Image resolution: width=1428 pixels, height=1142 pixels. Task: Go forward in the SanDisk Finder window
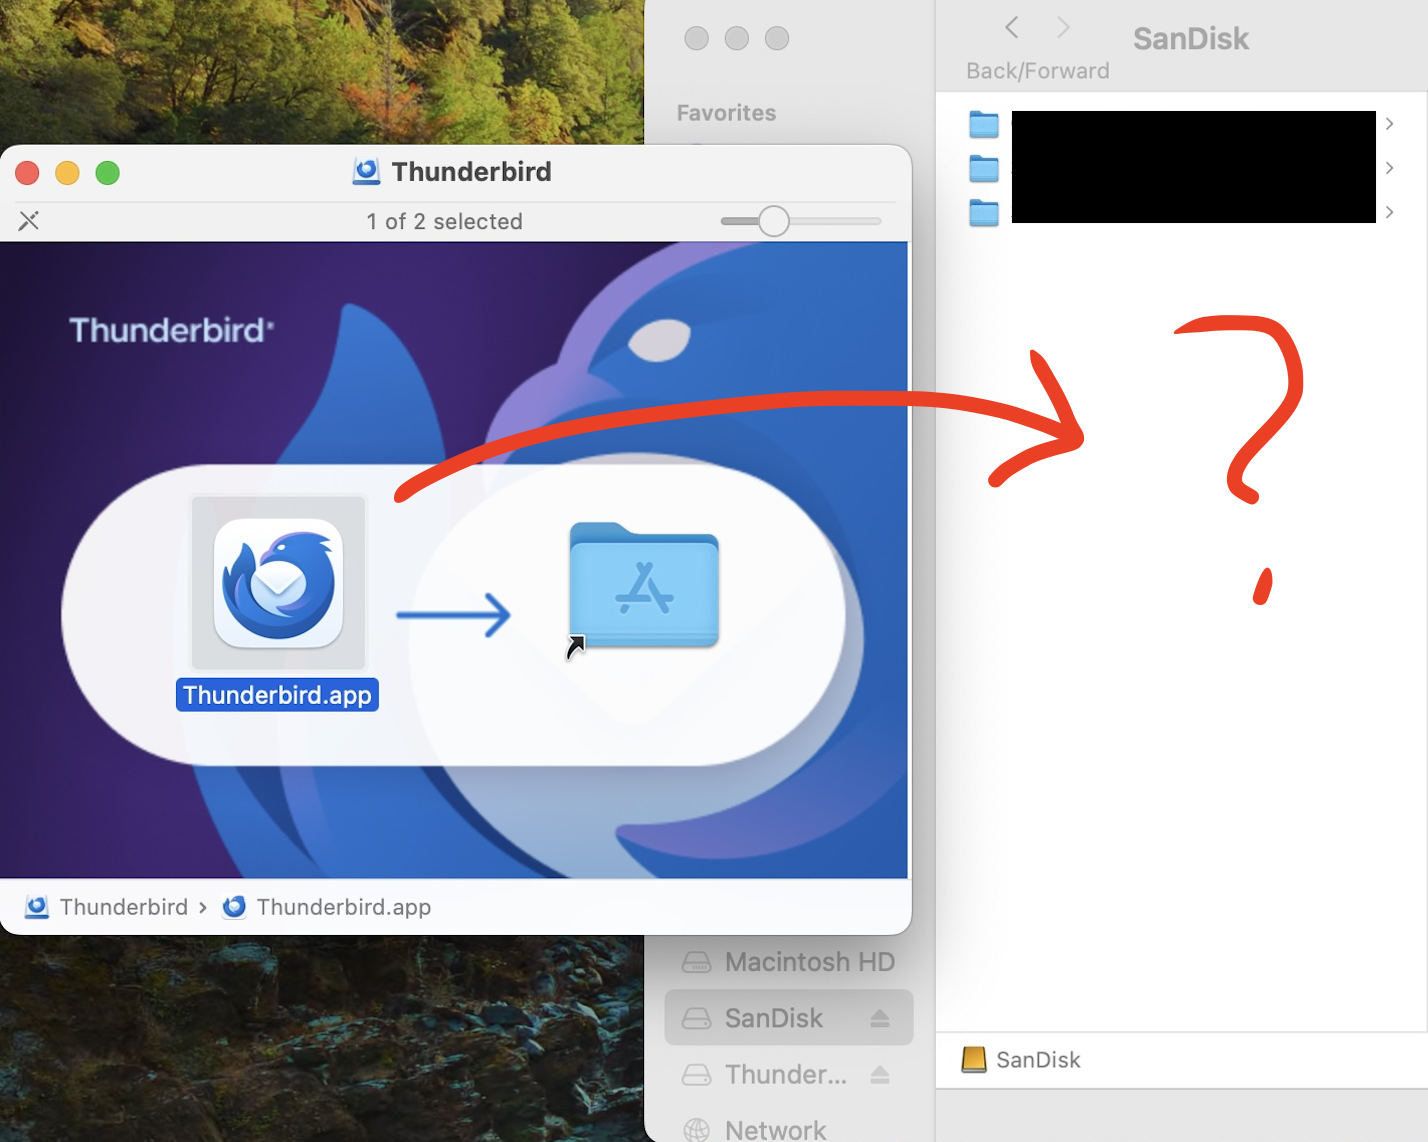click(1063, 28)
